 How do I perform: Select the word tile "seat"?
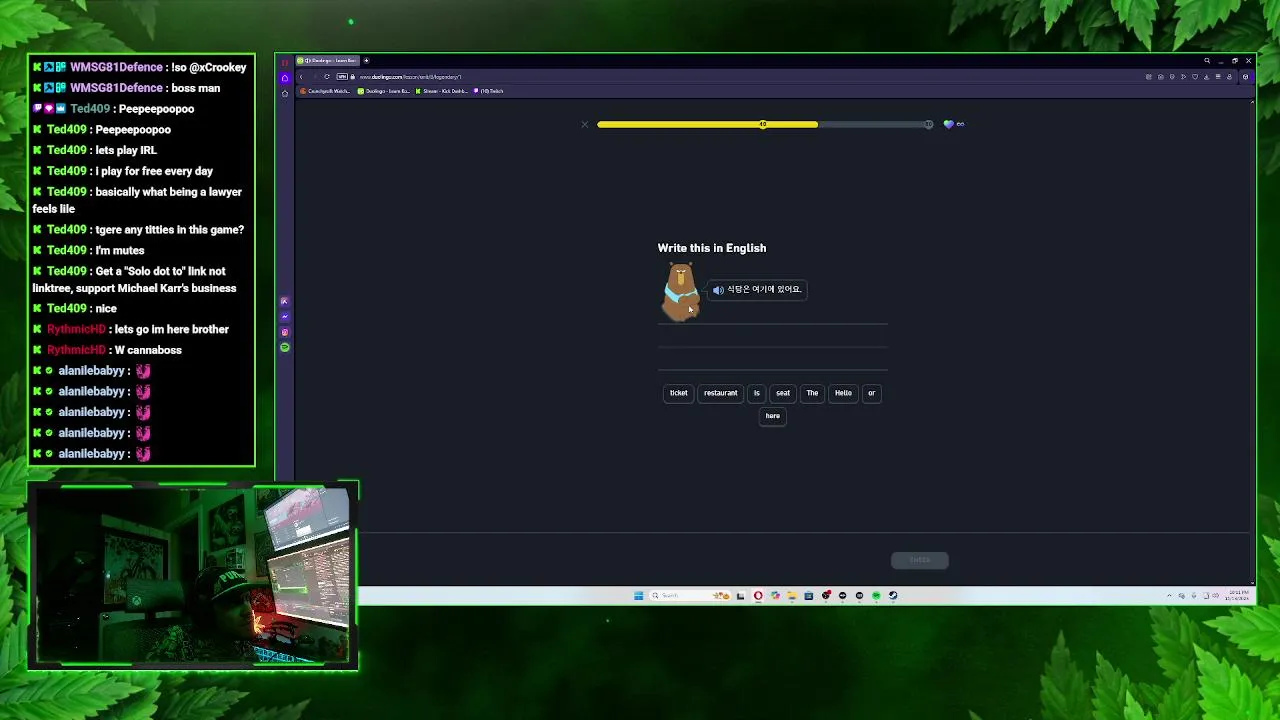tap(783, 393)
